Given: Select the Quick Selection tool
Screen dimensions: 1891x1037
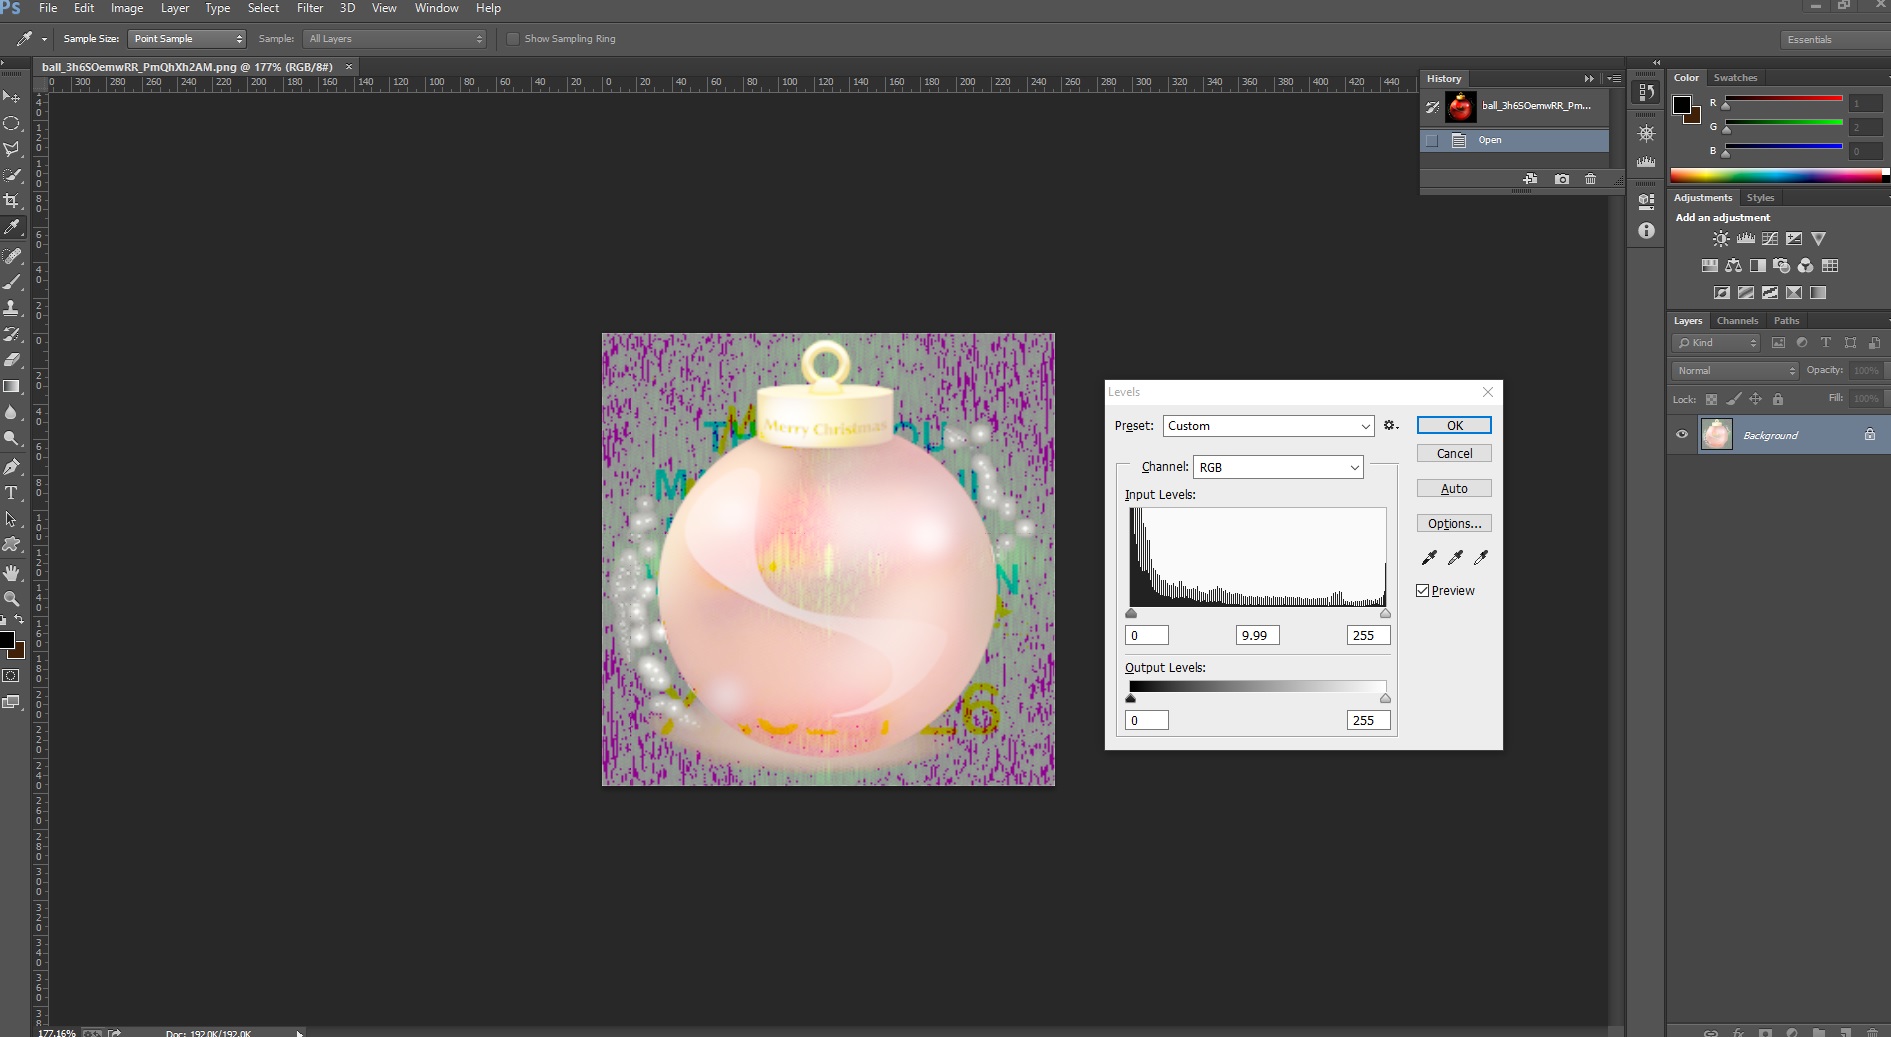Looking at the screenshot, I should [12, 175].
